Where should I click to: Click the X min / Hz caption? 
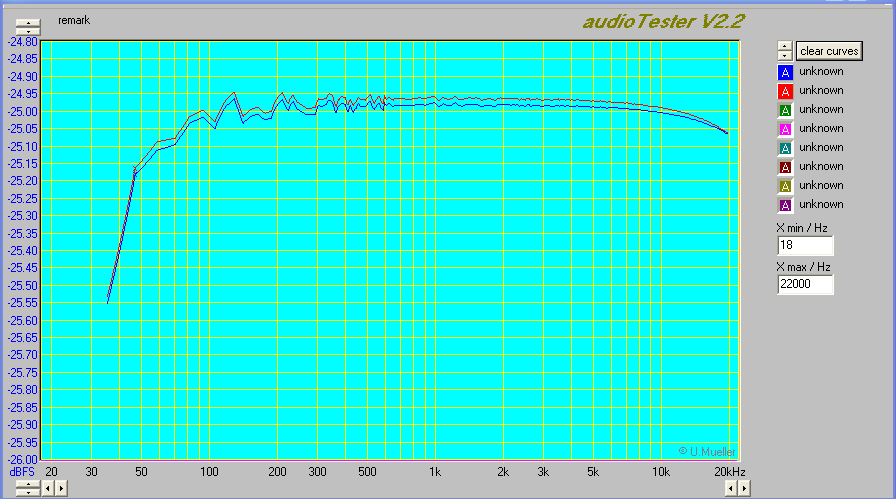(802, 228)
